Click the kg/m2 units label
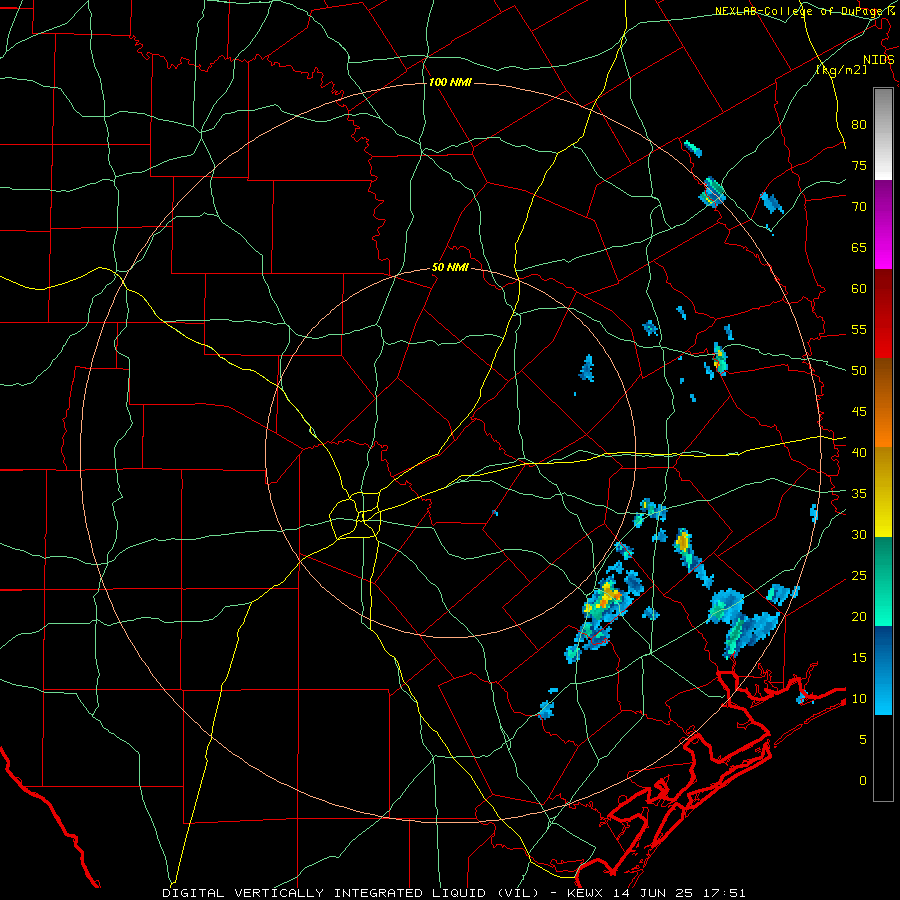This screenshot has width=900, height=900. (841, 70)
